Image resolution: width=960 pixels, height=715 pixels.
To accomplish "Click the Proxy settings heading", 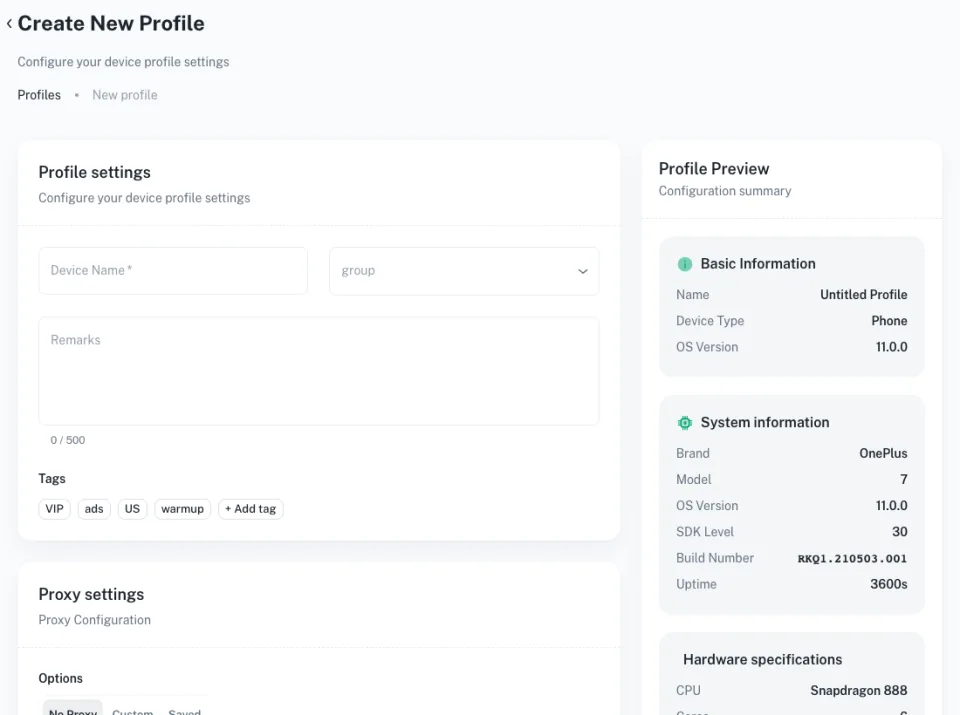I will click(91, 594).
